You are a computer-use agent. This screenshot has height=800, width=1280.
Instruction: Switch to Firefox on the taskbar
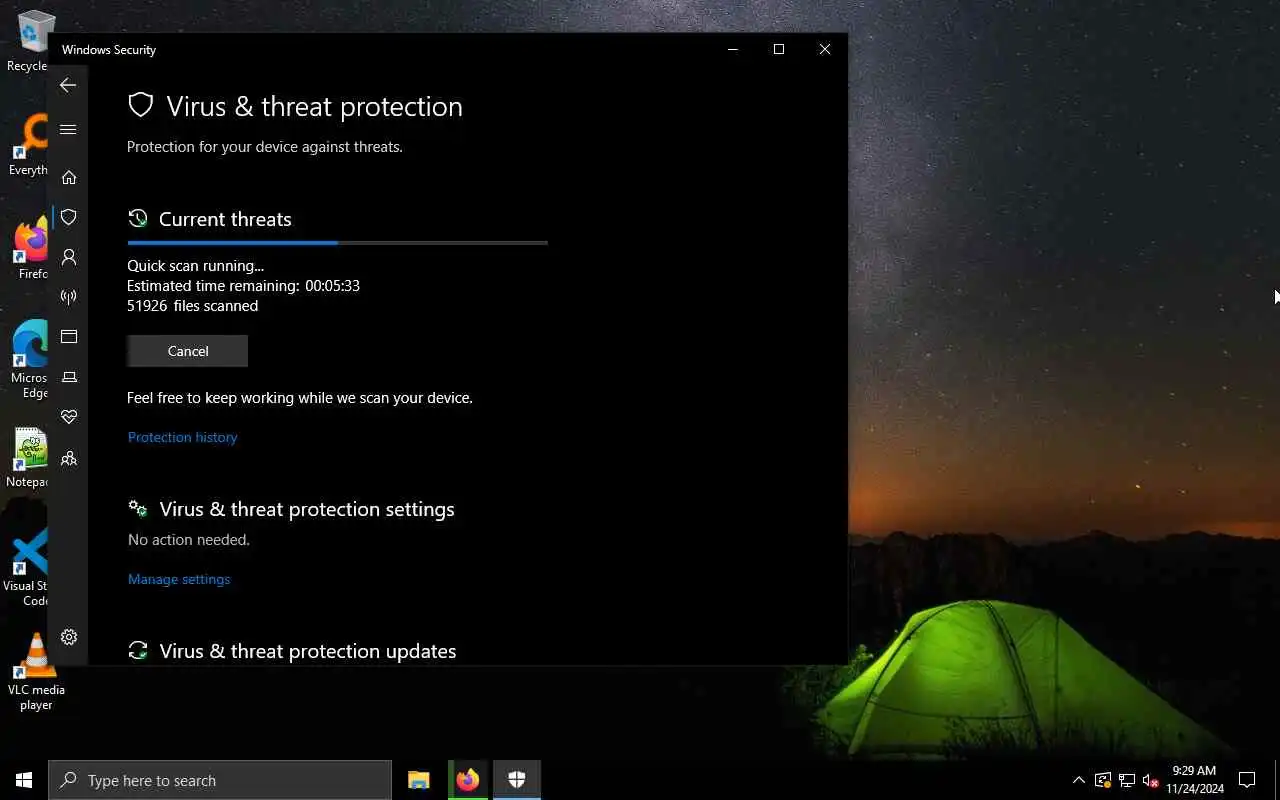pyautogui.click(x=468, y=780)
